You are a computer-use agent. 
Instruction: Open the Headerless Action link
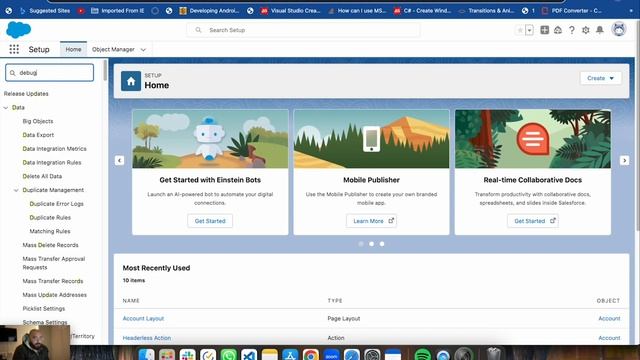point(147,338)
